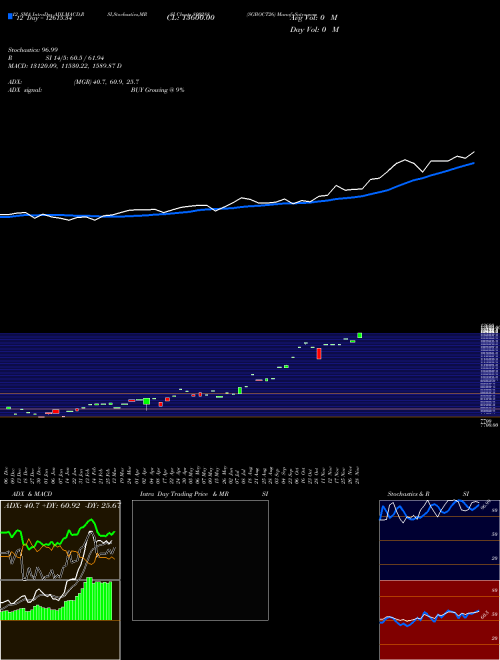Select the 'ADX: 40.7 +DY: 60.92 -DY: 25.67' header
Viewport: 500px width, 660px height.
62,505
